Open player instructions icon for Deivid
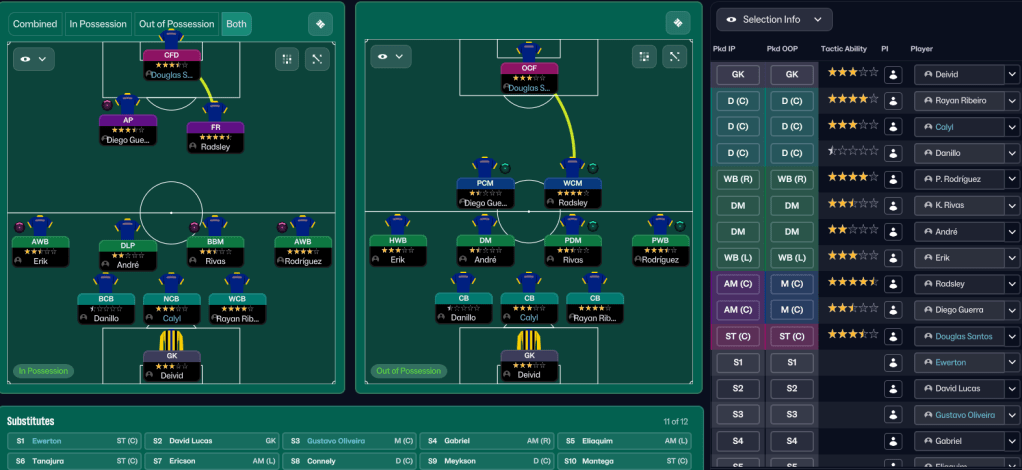The width and height of the screenshot is (1022, 470). (893, 74)
